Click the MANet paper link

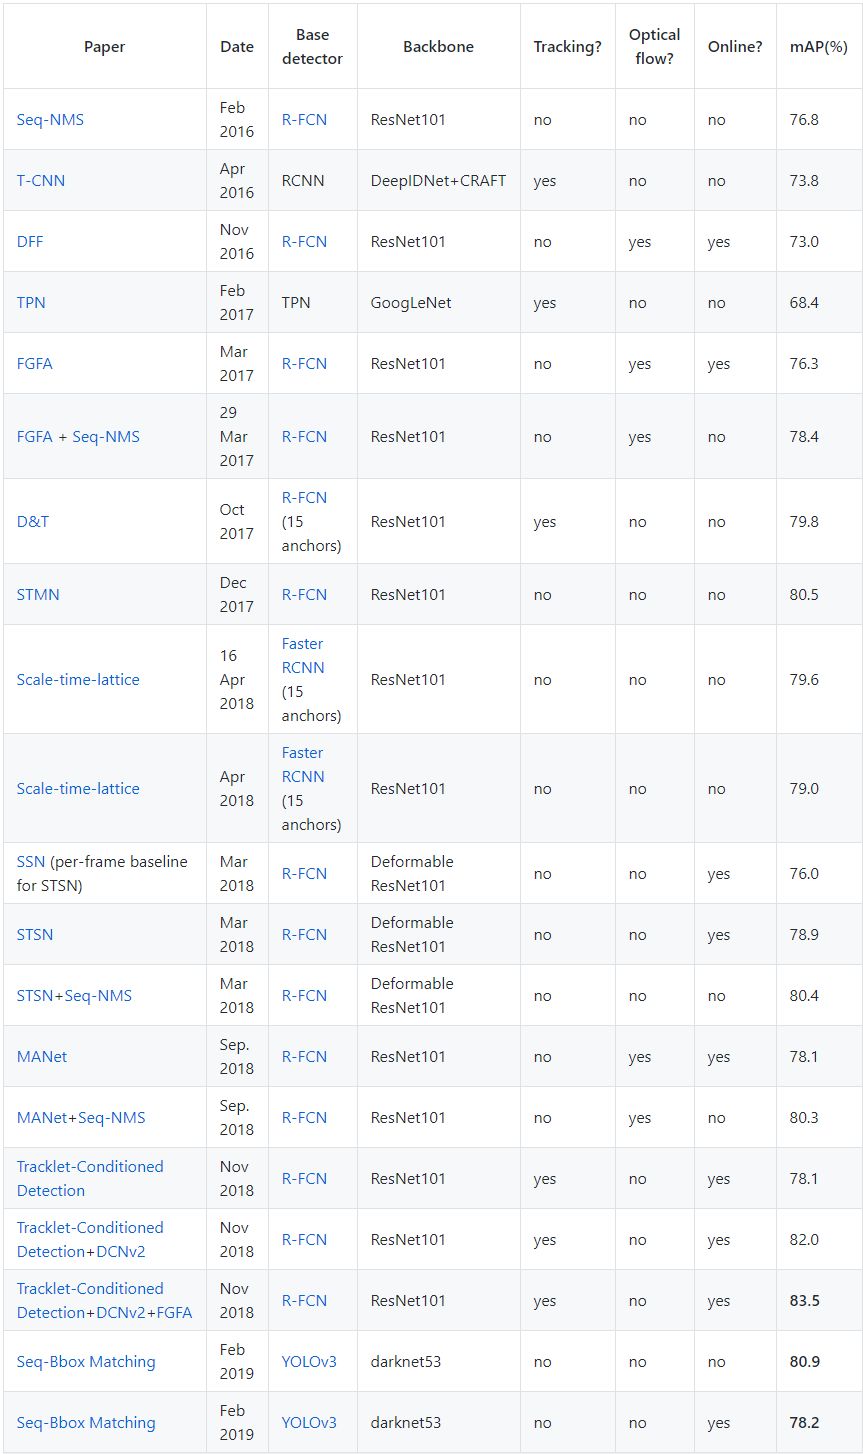[x=42, y=1056]
